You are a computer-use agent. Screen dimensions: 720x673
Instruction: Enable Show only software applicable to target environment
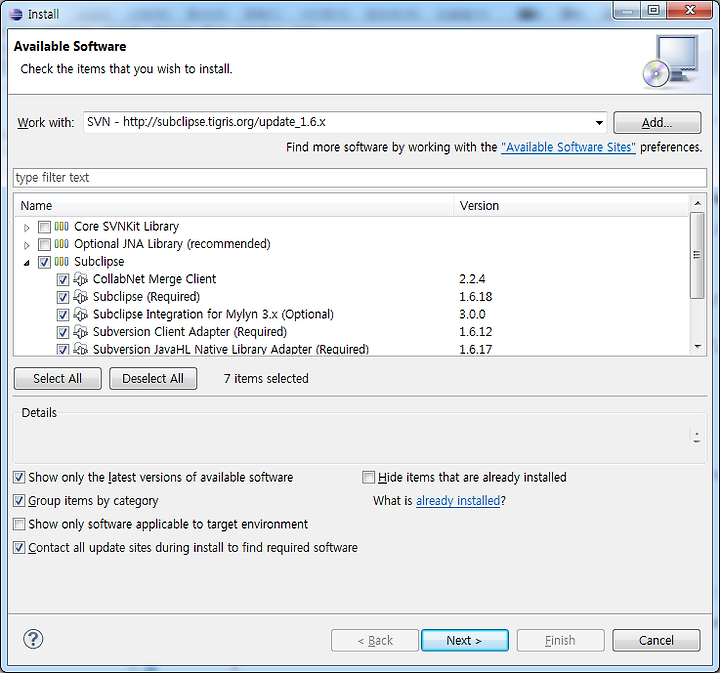(19, 524)
